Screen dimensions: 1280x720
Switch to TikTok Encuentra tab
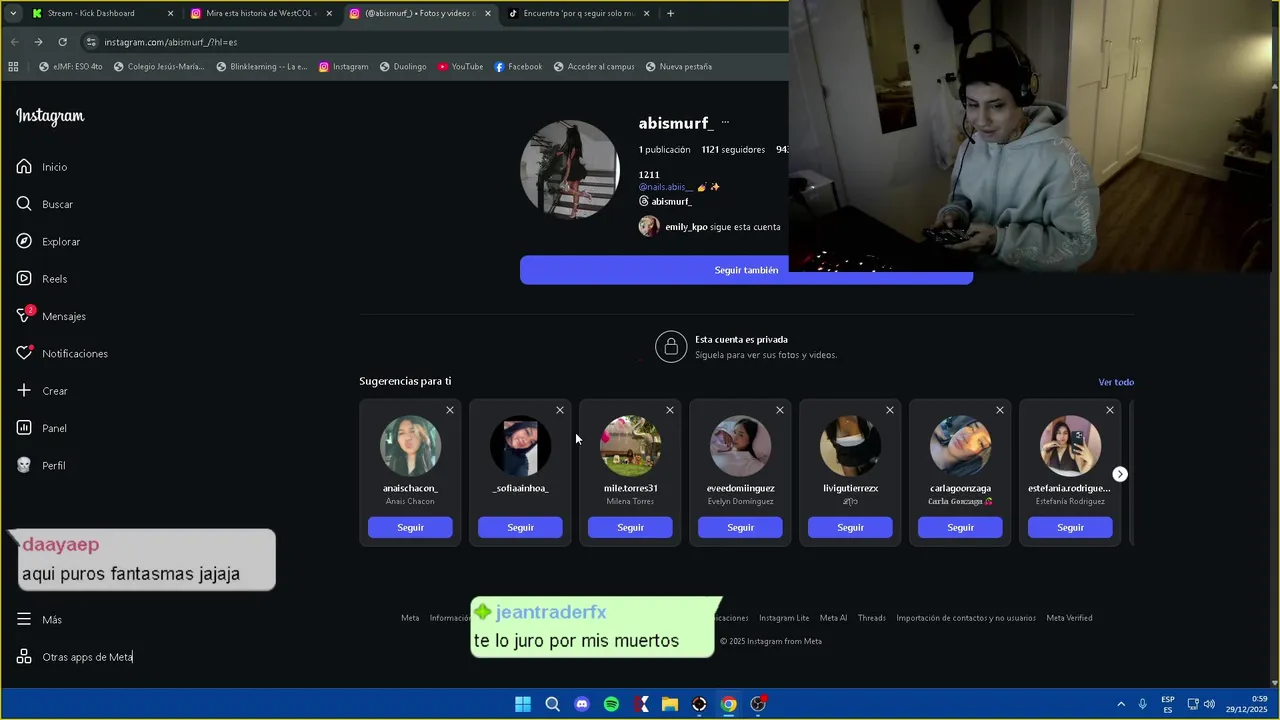[x=579, y=13]
